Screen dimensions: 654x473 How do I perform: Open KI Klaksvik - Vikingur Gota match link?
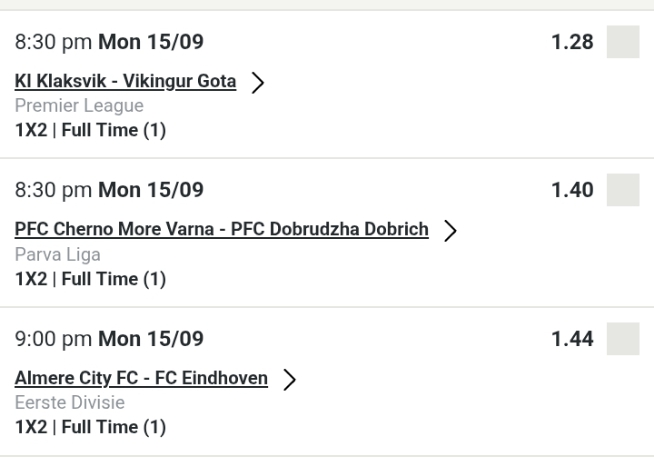(126, 82)
